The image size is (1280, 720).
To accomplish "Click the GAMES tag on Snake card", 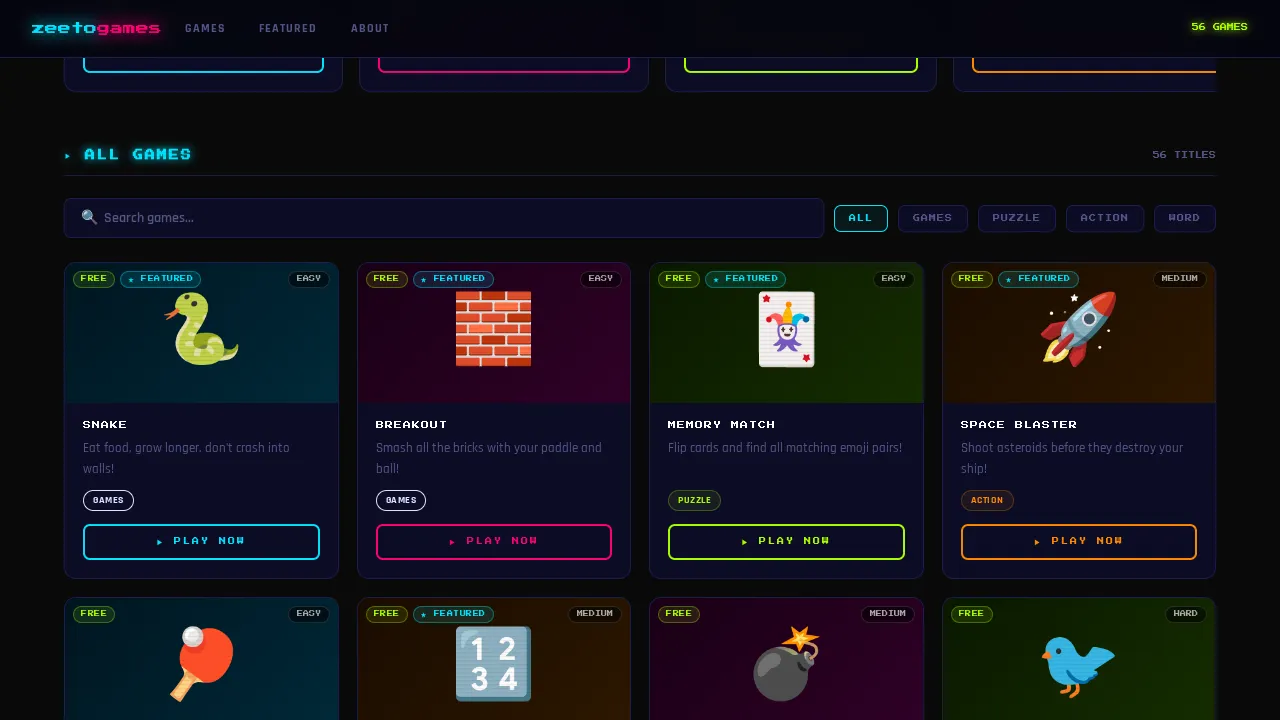I will point(108,500).
